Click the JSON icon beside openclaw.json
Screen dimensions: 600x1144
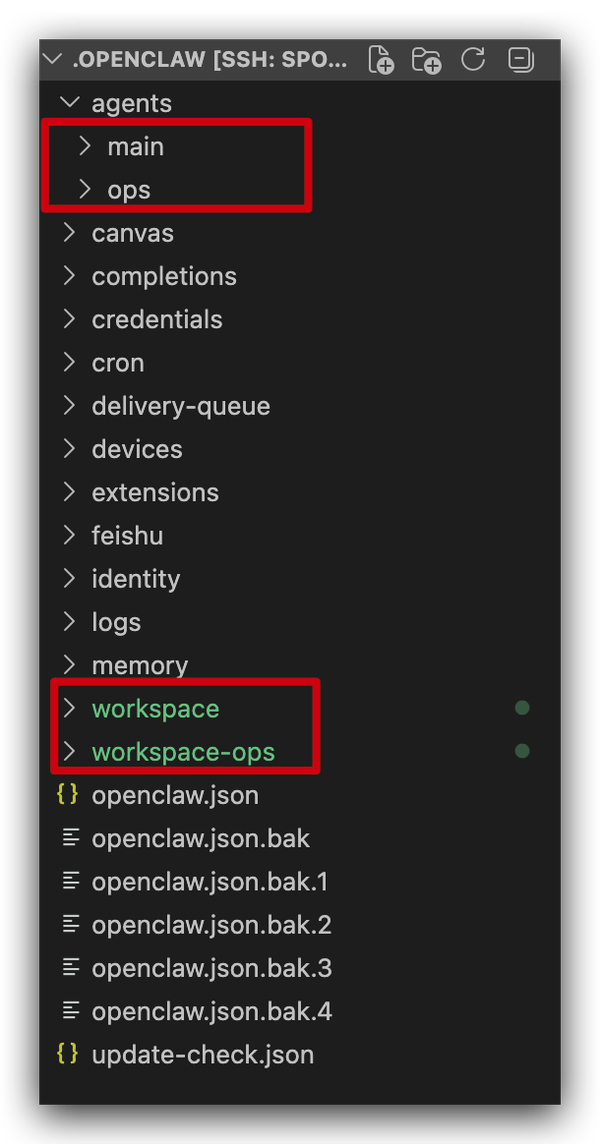click(x=68, y=795)
